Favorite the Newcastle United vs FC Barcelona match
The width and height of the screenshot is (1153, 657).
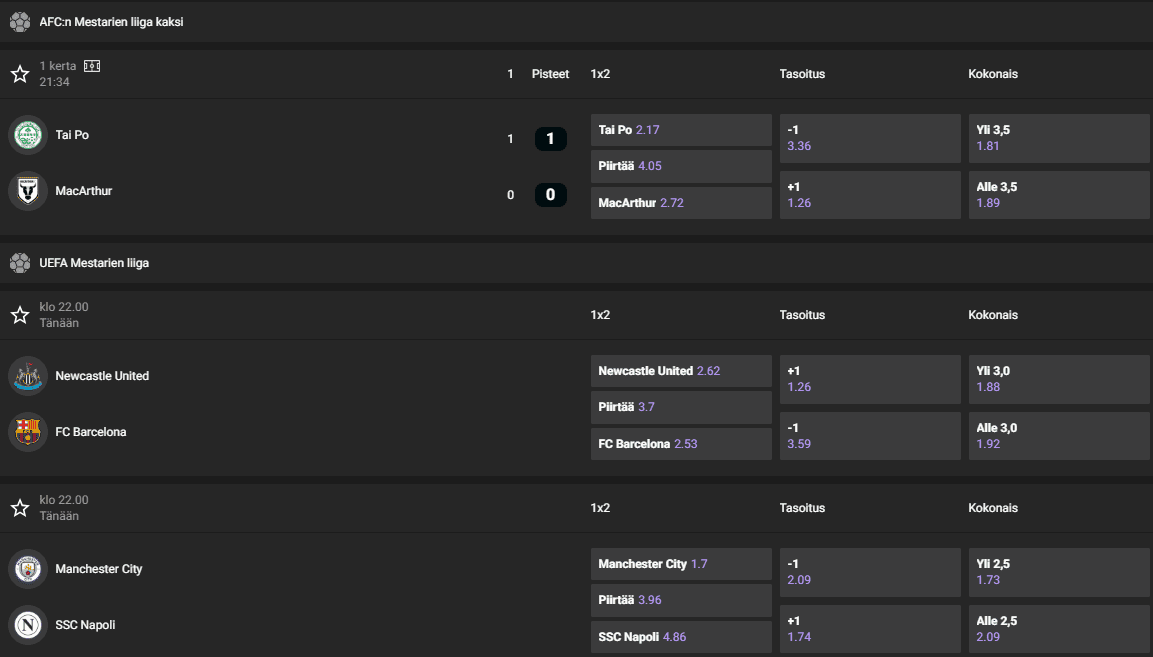(20, 315)
